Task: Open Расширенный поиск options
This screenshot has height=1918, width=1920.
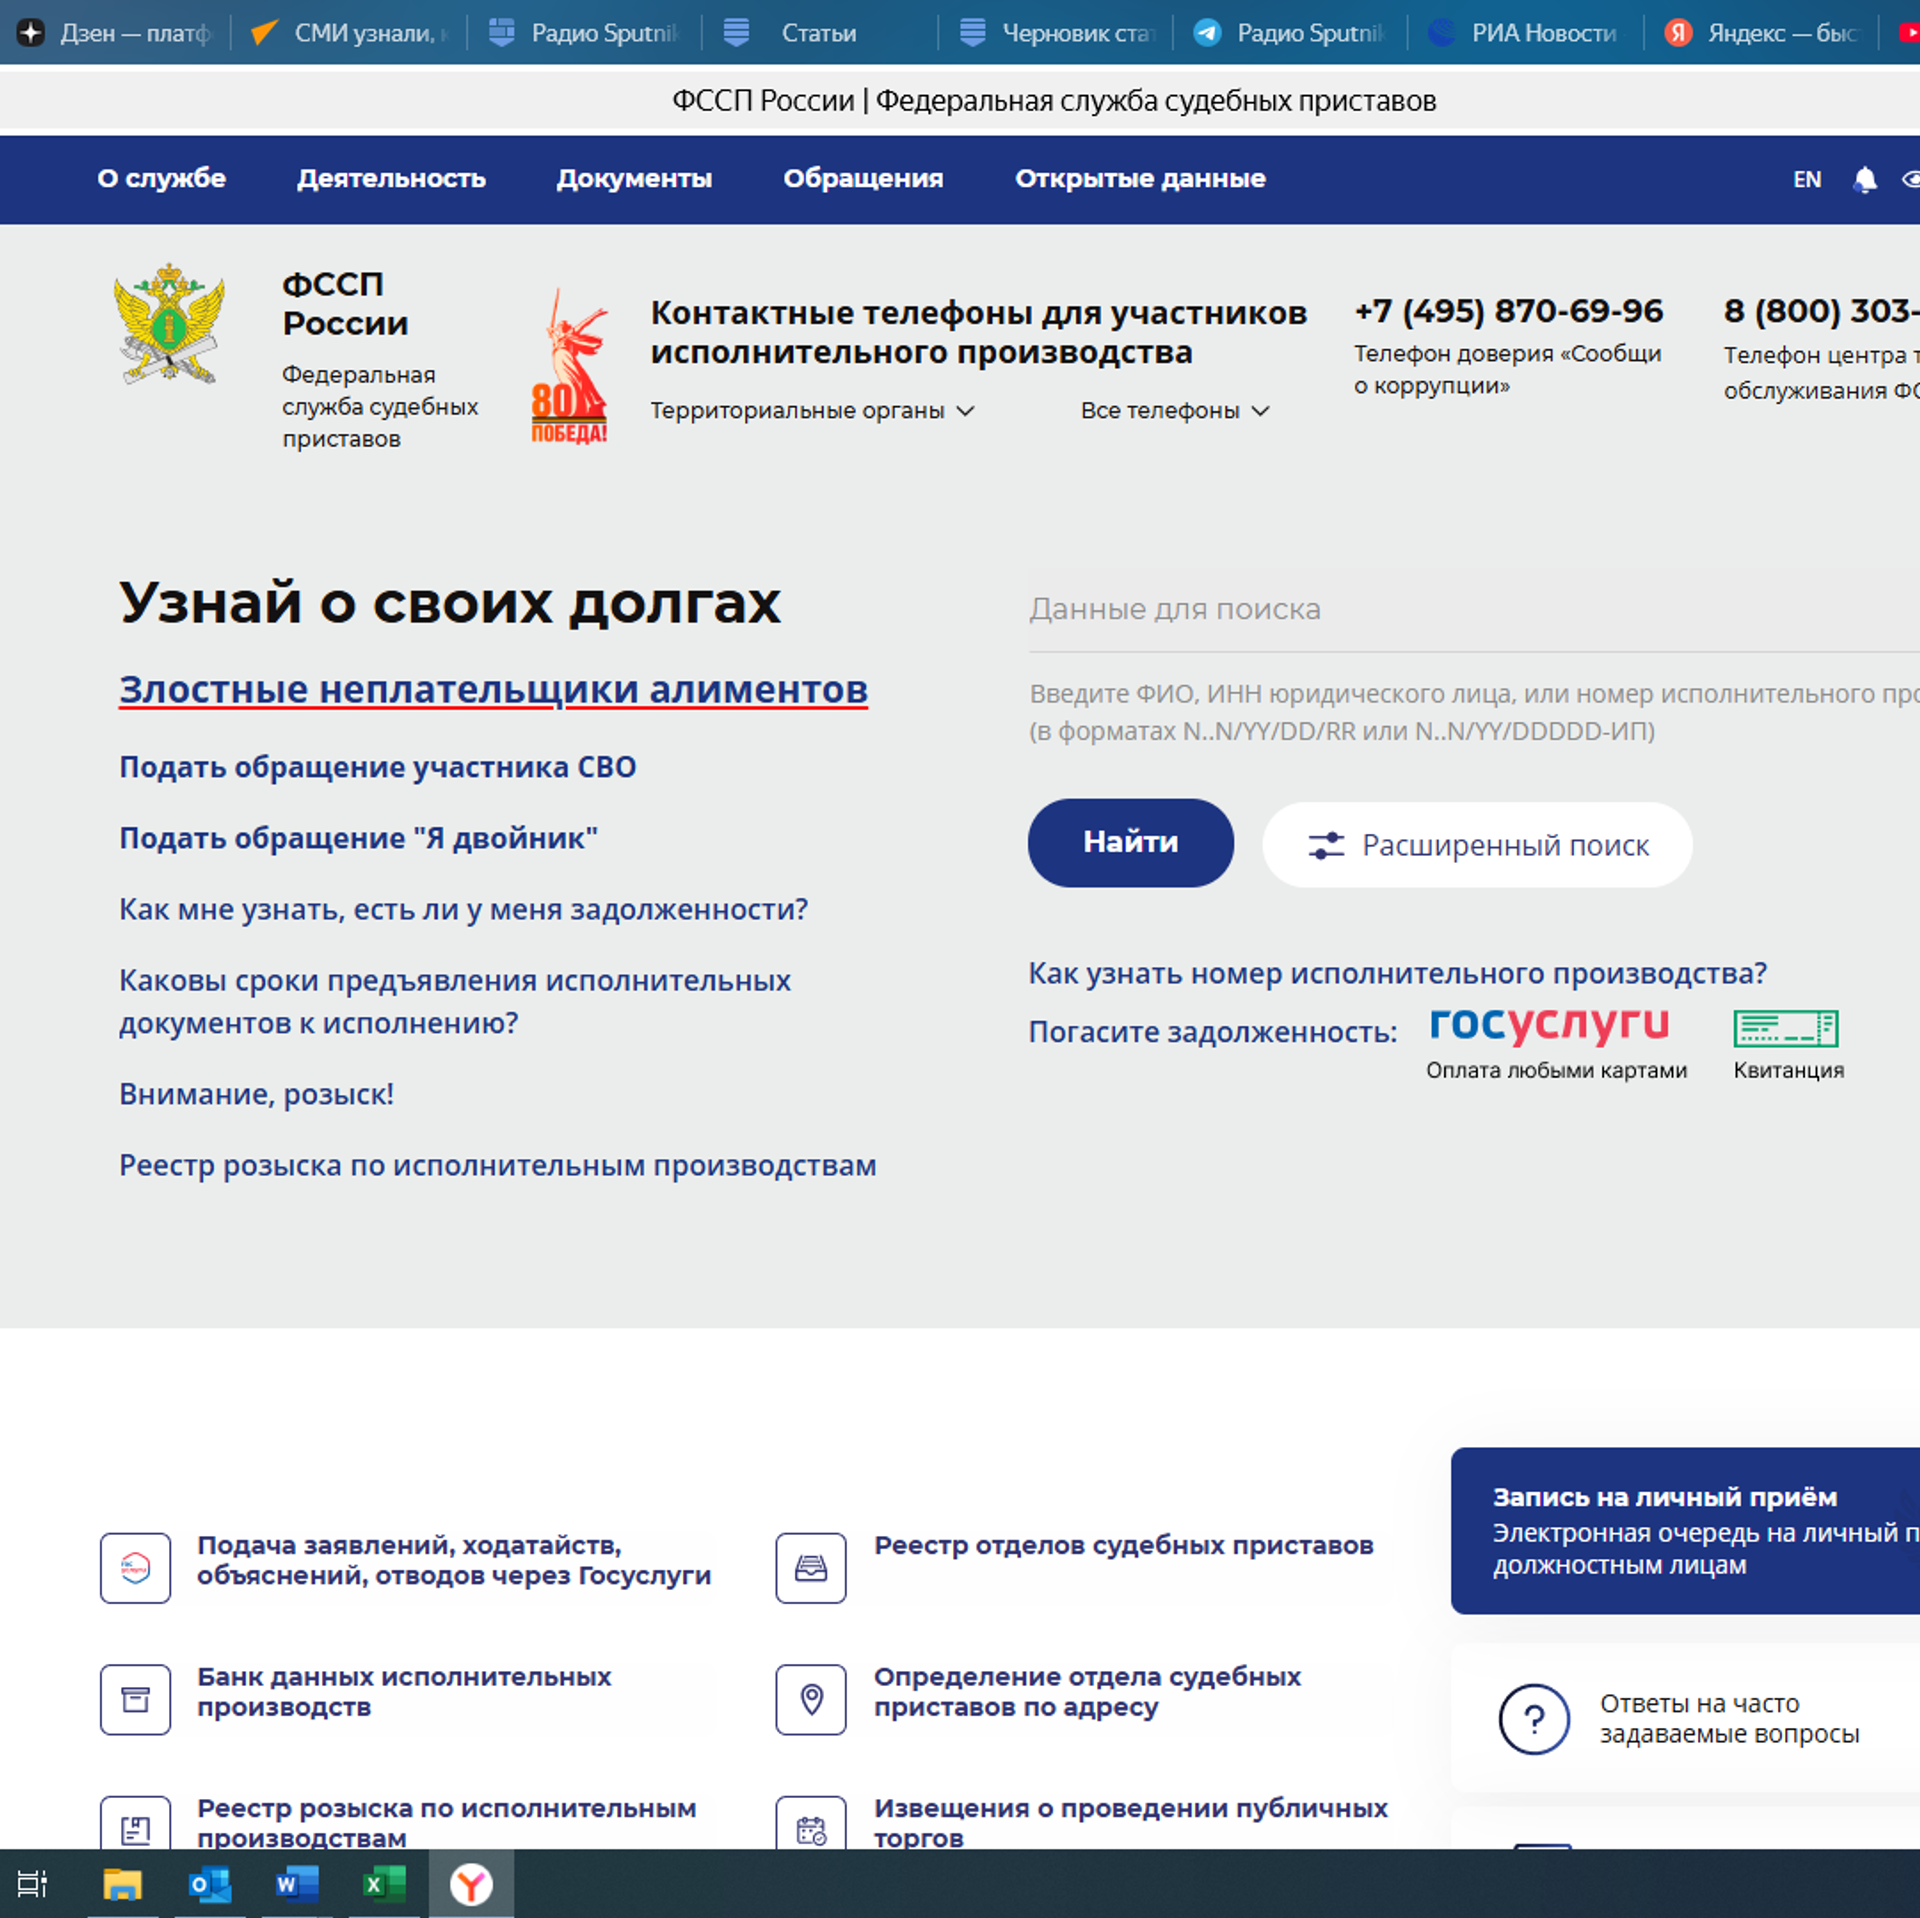Action: click(1477, 845)
